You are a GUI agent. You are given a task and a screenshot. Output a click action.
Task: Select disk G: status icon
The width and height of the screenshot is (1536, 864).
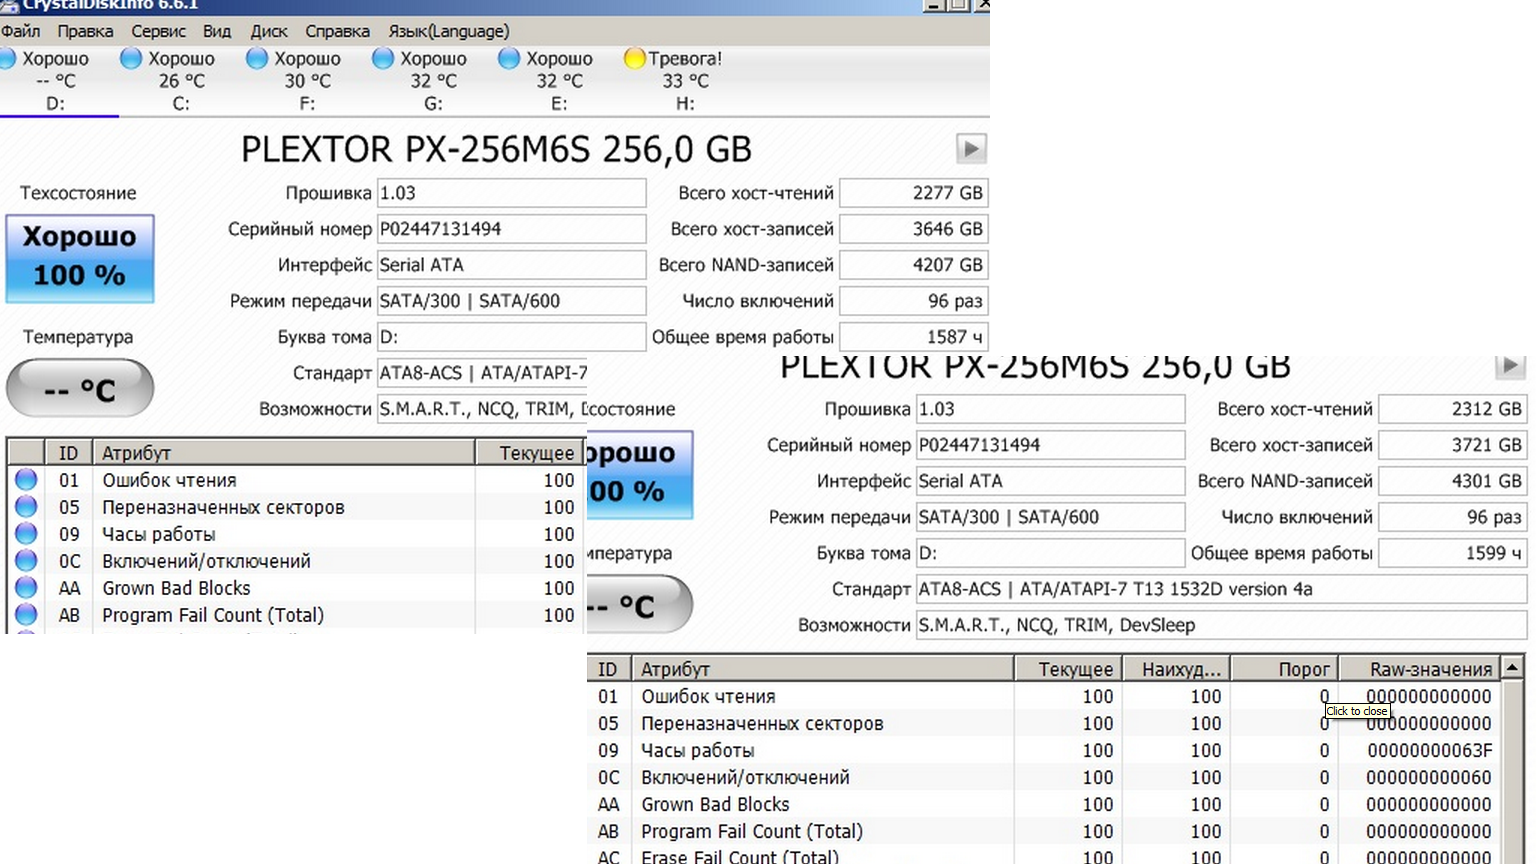(383, 59)
